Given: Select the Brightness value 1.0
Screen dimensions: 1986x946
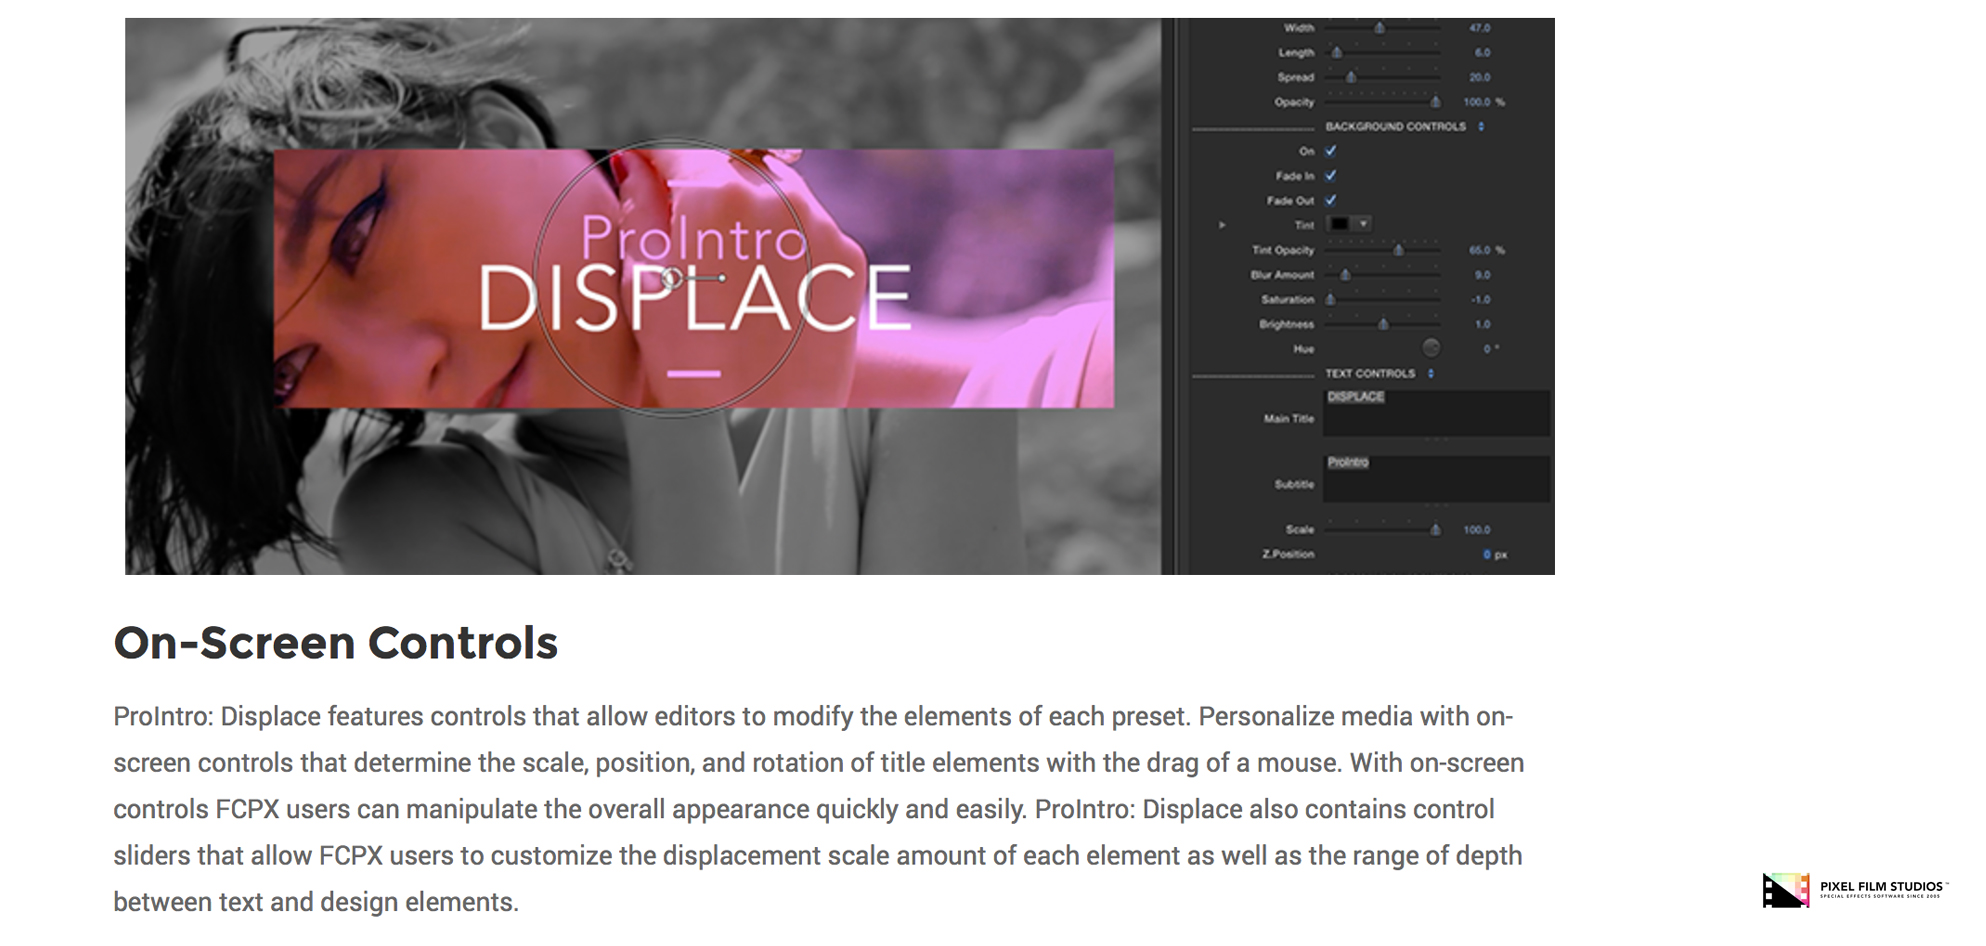Looking at the screenshot, I should (1483, 324).
